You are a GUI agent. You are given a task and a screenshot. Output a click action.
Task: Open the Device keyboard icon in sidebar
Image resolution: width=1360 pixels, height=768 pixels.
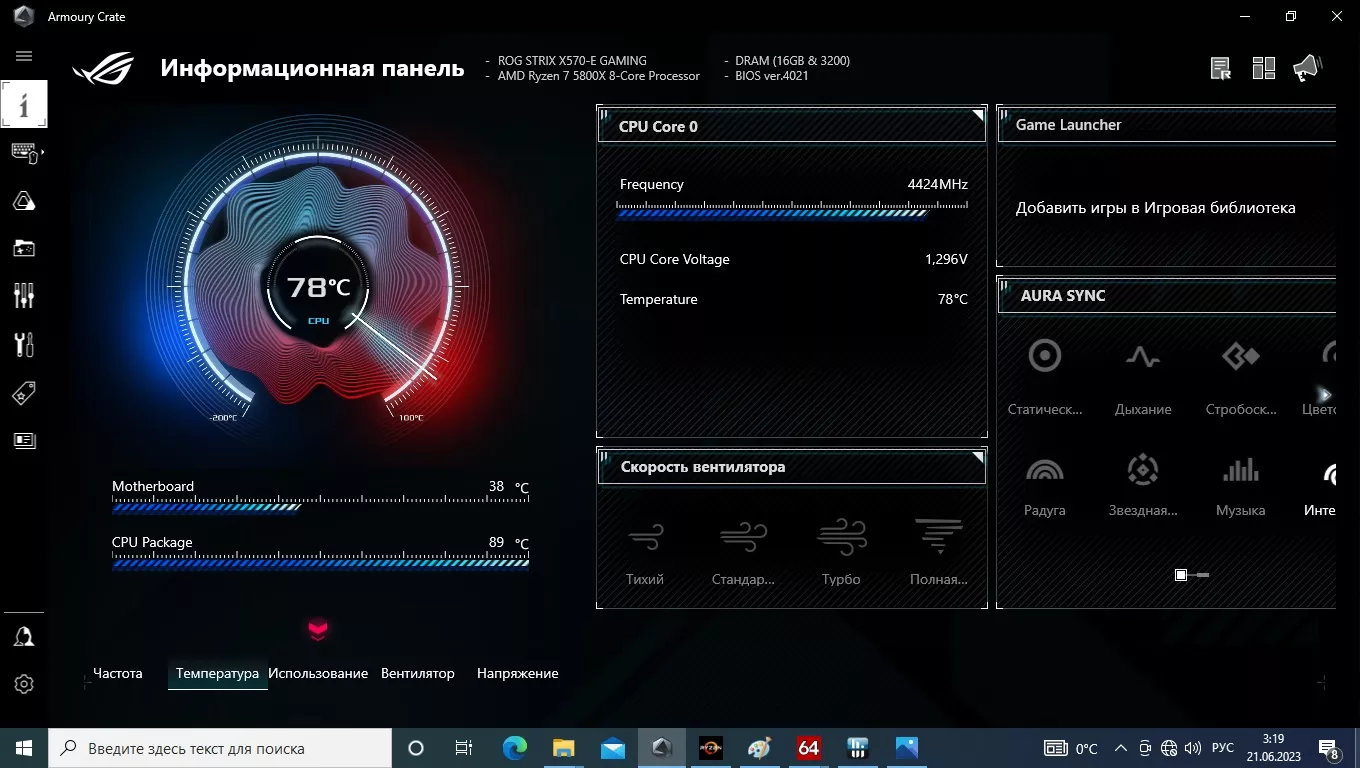[24, 153]
